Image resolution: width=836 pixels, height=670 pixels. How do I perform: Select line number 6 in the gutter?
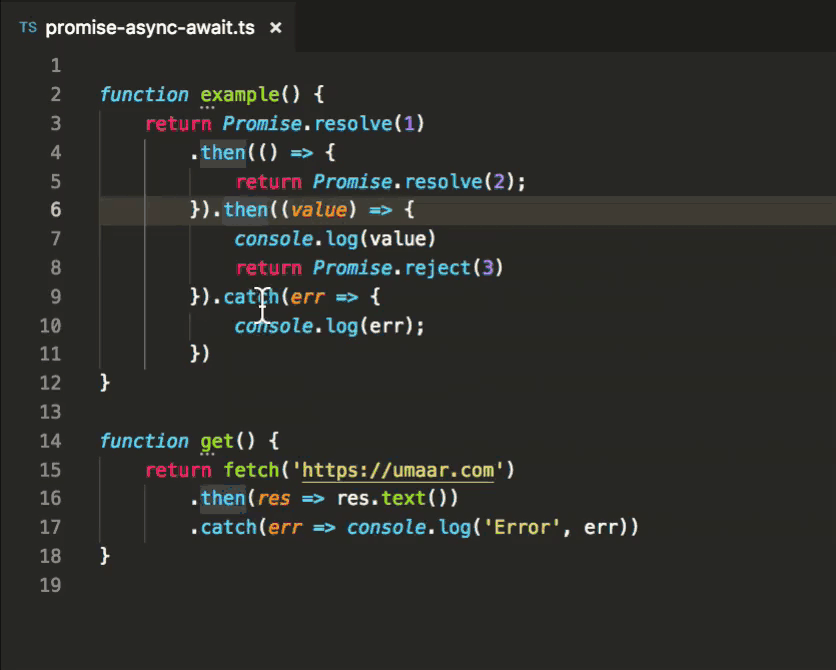56,209
